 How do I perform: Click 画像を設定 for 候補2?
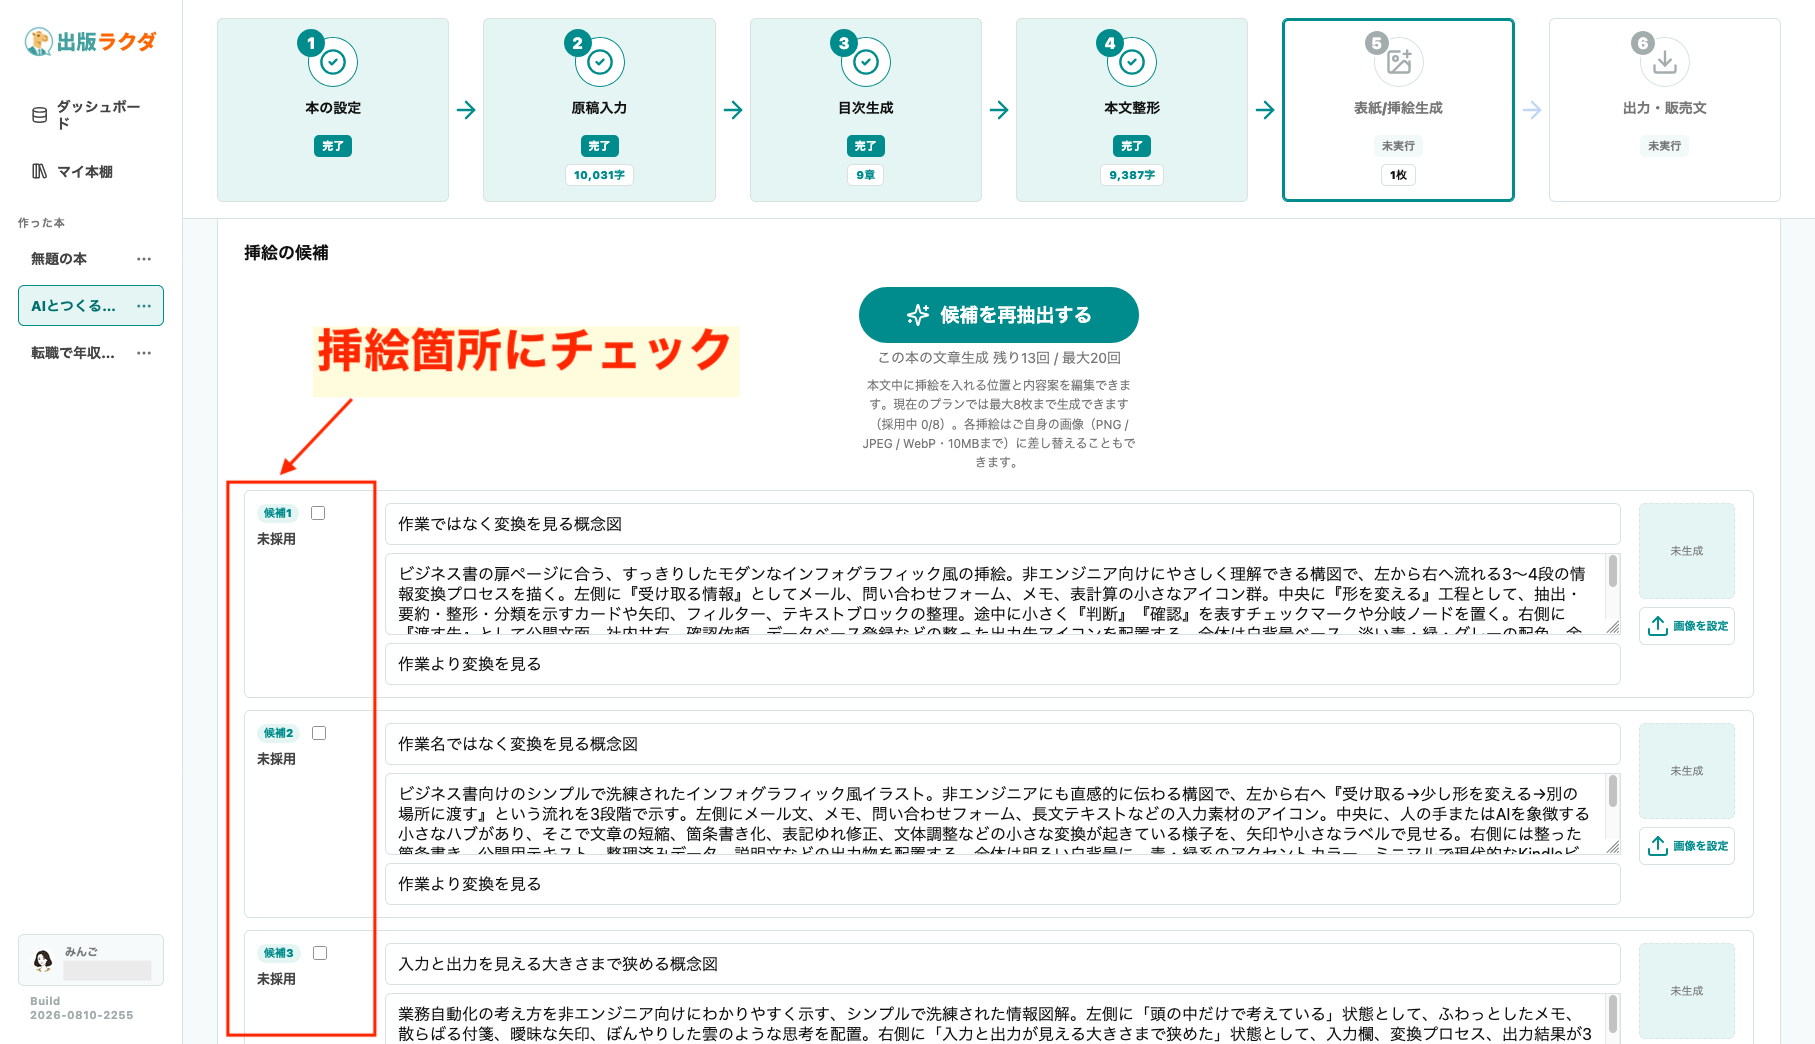point(1687,846)
